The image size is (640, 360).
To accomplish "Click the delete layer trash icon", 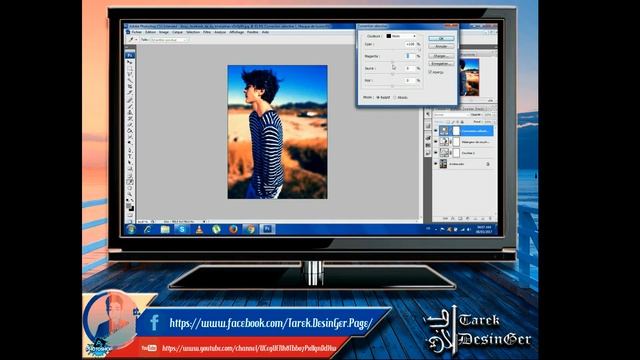I will coord(490,219).
